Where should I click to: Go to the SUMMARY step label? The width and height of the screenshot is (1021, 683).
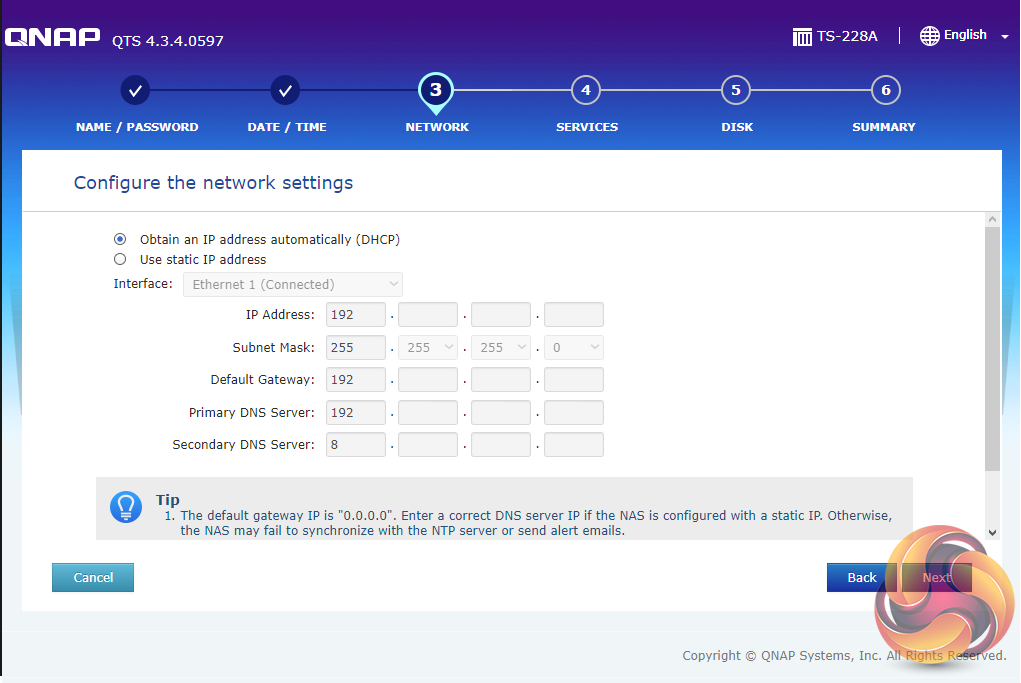[884, 127]
